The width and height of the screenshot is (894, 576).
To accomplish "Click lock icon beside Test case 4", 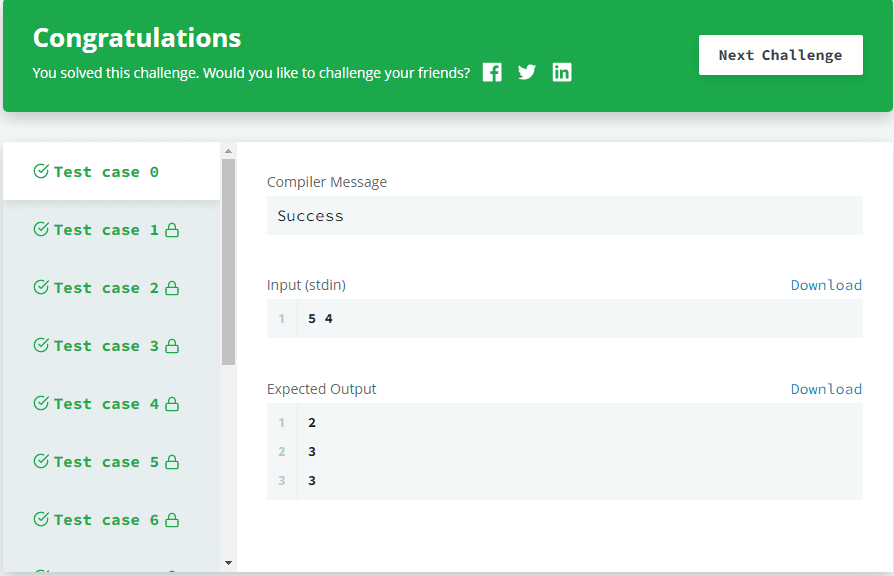I will tap(172, 404).
